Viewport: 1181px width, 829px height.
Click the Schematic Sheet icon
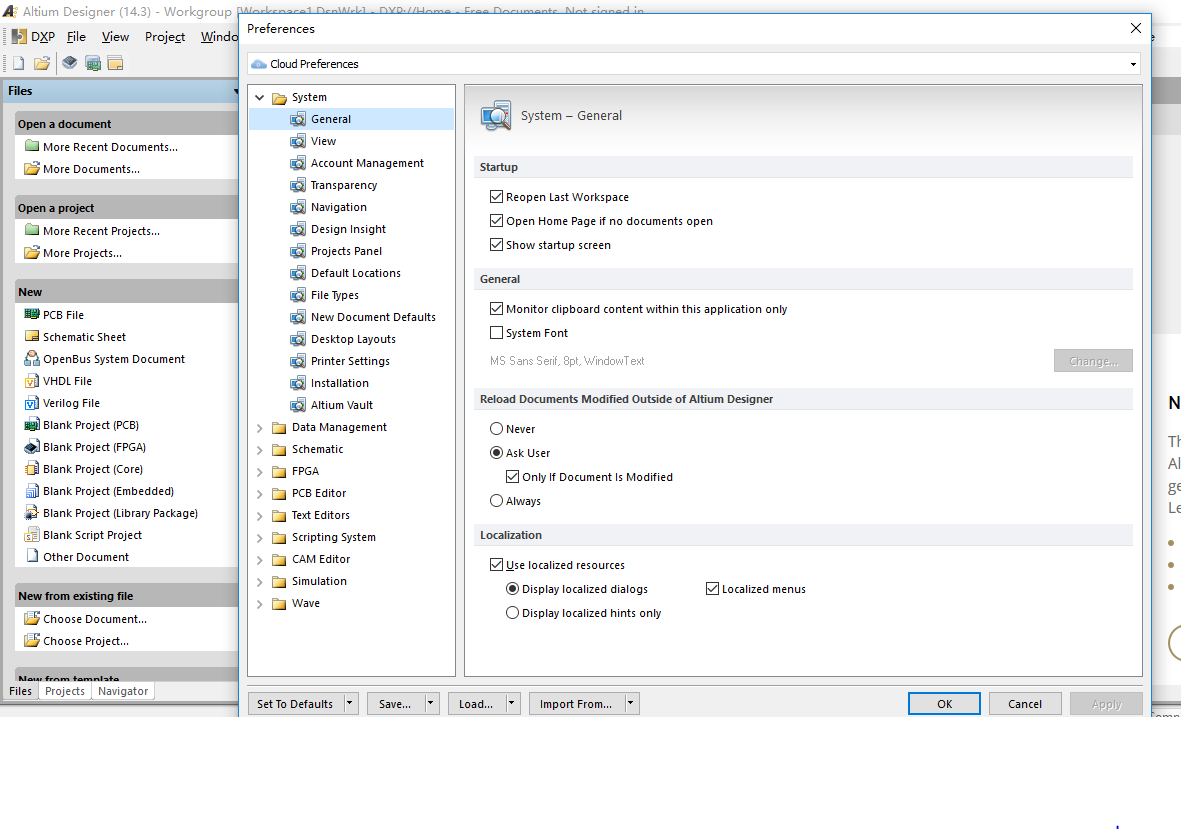coord(32,336)
